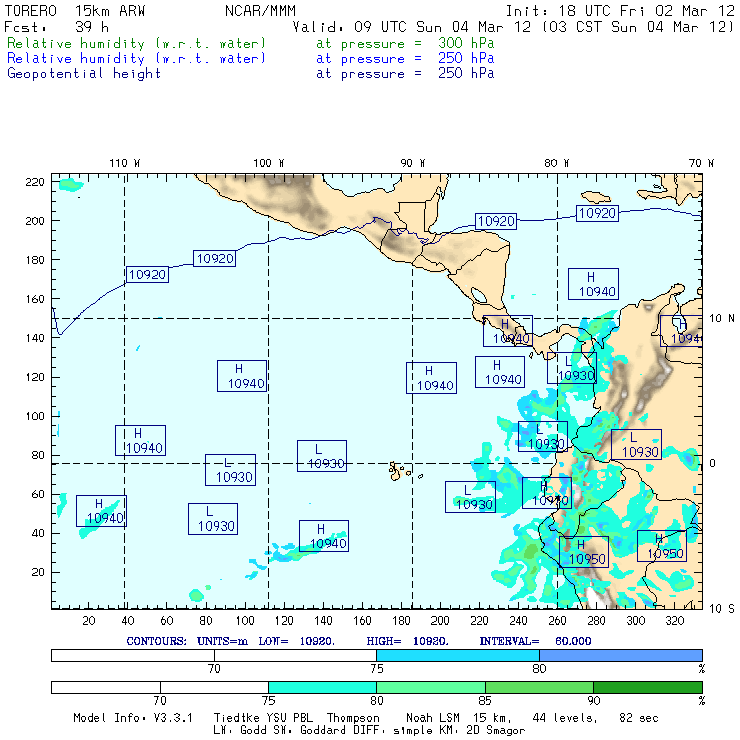The height and width of the screenshot is (740, 740).
Task: Click the "44 levels," model text
Action: coord(565,718)
